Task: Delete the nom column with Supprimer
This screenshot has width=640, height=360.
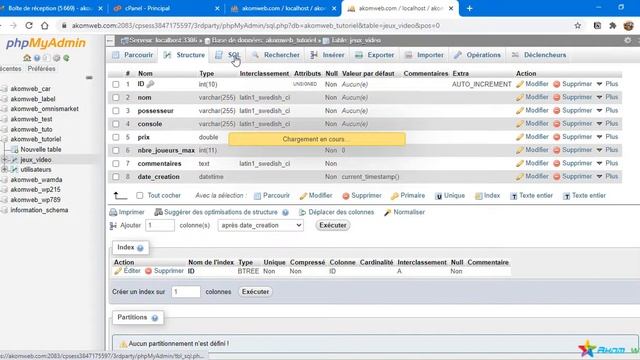Action: (x=573, y=97)
